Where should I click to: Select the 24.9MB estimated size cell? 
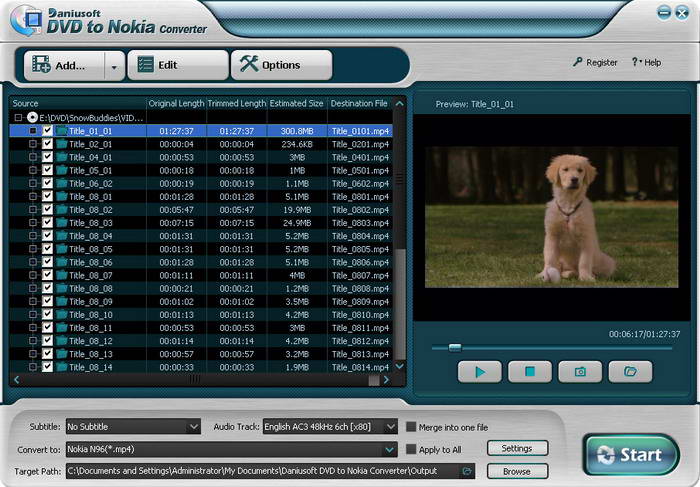pos(297,223)
